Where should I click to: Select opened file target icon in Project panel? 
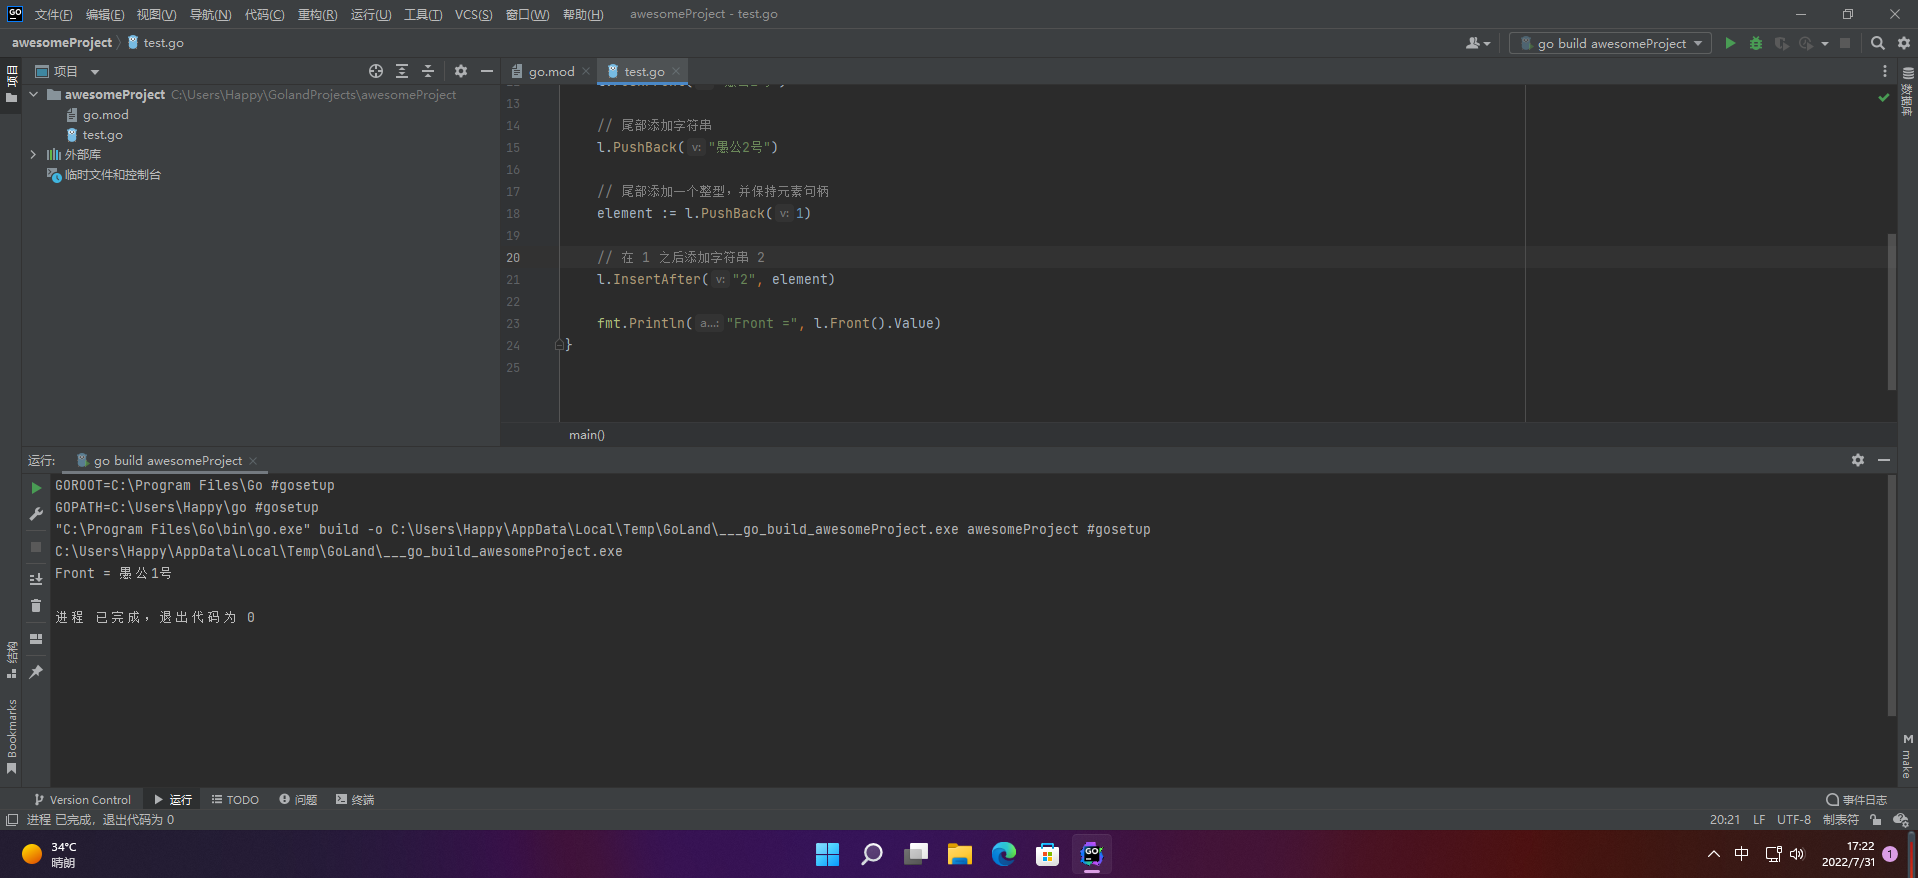tap(376, 71)
